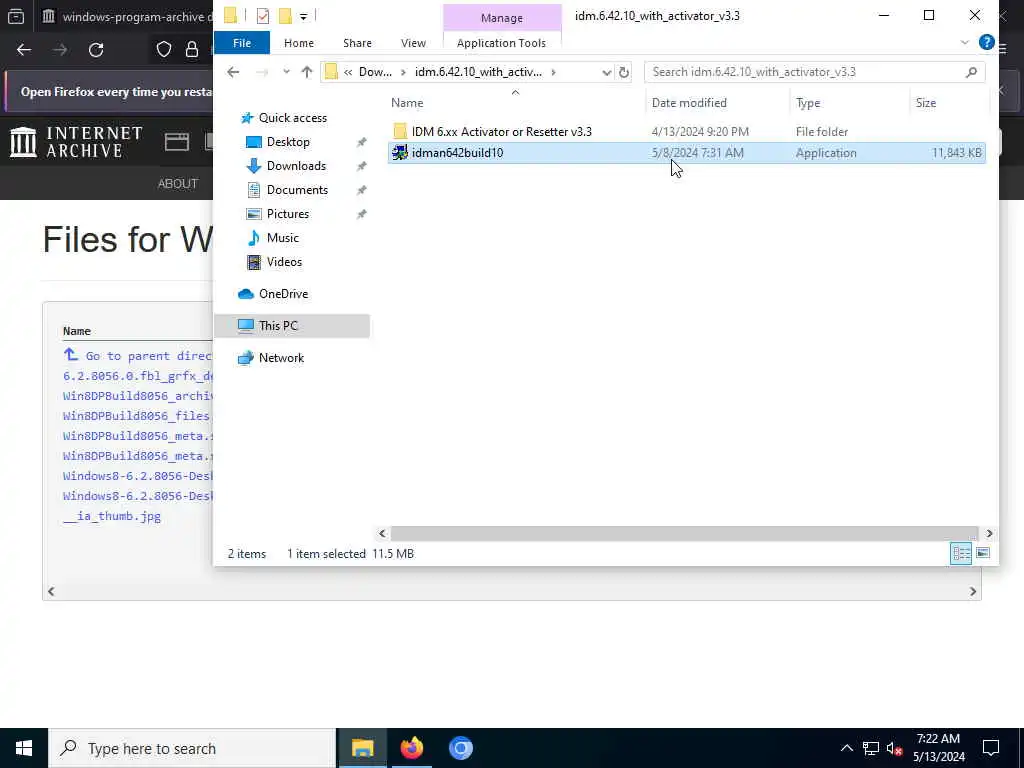The width and height of the screenshot is (1024, 768).
Task: Select OneDrive in the navigation pane
Action: point(283,294)
